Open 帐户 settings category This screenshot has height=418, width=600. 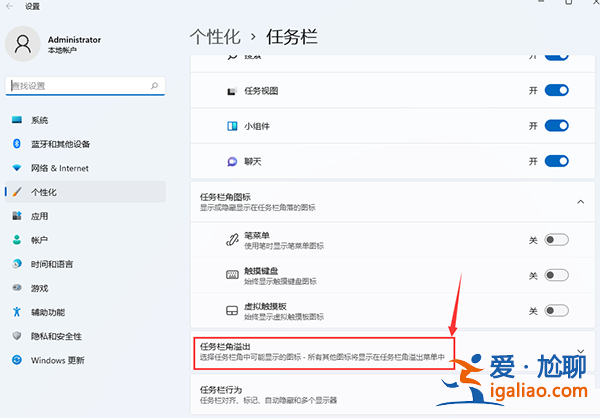85,240
